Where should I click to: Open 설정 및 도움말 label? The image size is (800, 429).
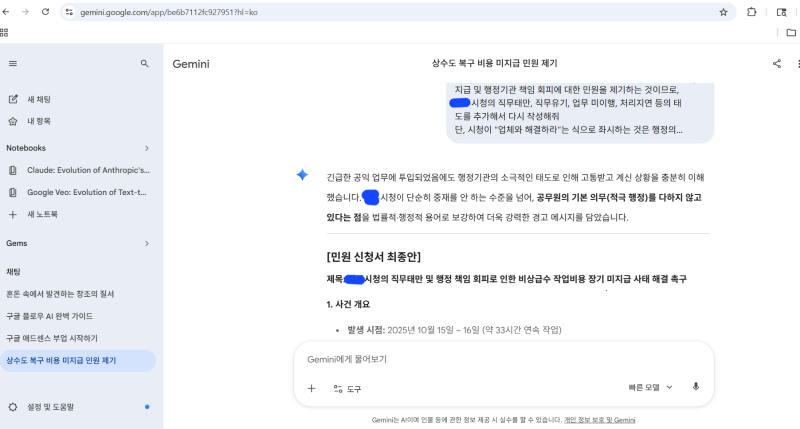(51, 407)
